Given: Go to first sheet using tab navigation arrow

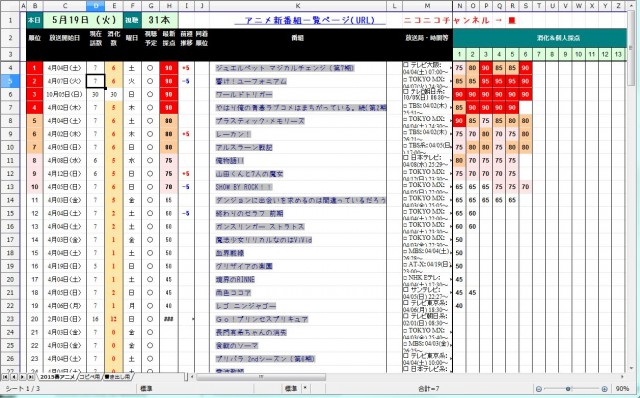Looking at the screenshot, I should point(6,376).
